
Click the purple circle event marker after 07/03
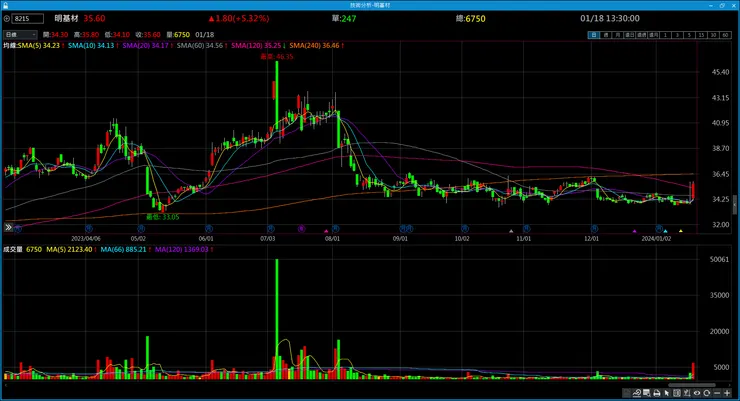(302, 229)
